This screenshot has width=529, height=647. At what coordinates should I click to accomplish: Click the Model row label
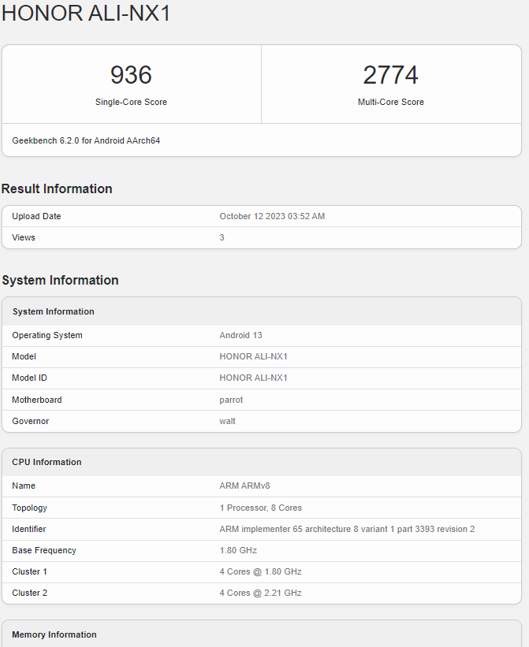[x=24, y=357]
